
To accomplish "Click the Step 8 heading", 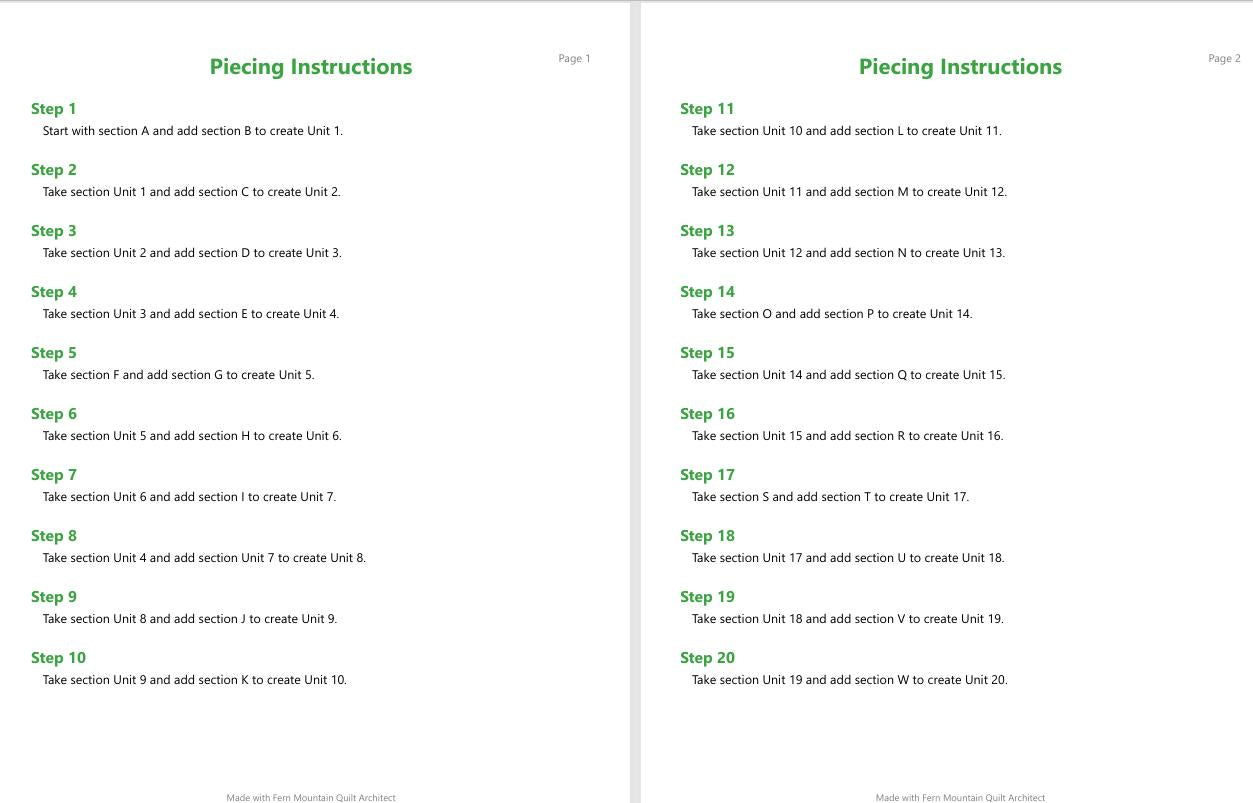I will (x=53, y=536).
